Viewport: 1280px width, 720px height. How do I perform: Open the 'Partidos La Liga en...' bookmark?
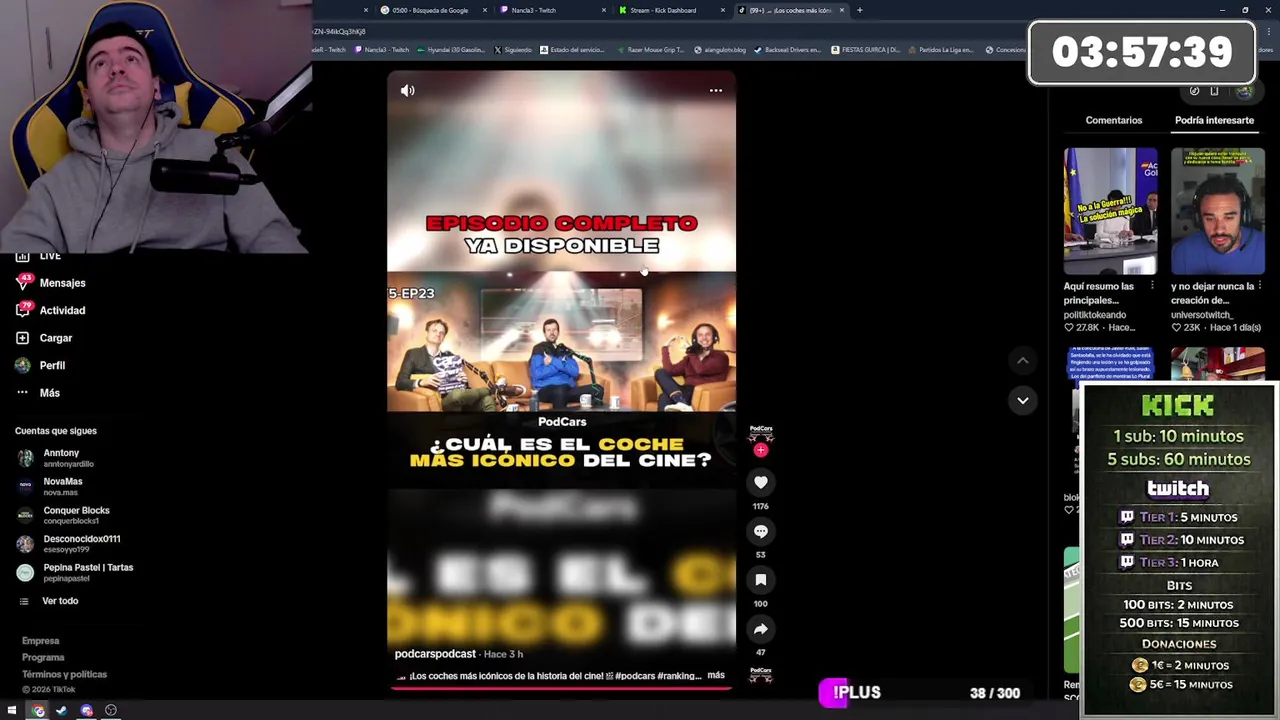point(940,49)
